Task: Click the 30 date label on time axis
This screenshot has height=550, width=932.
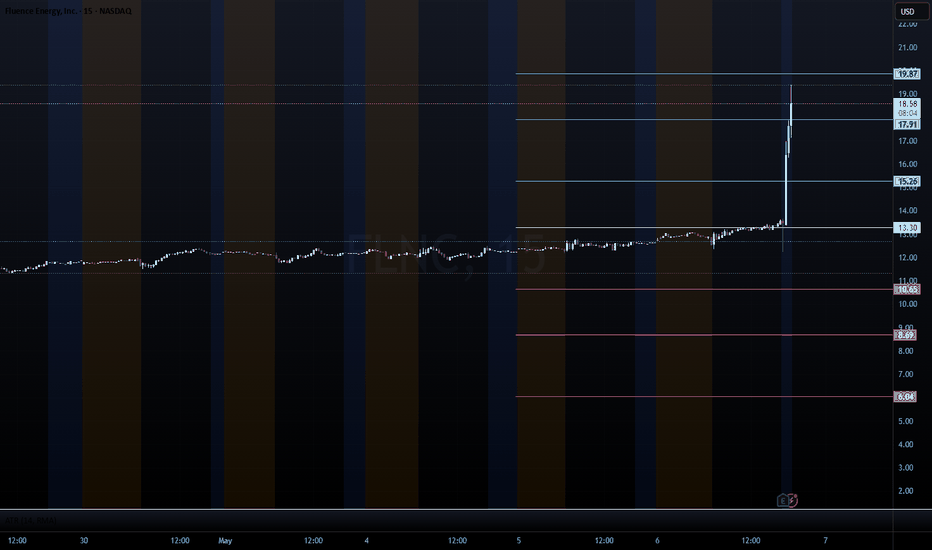Action: click(x=84, y=540)
